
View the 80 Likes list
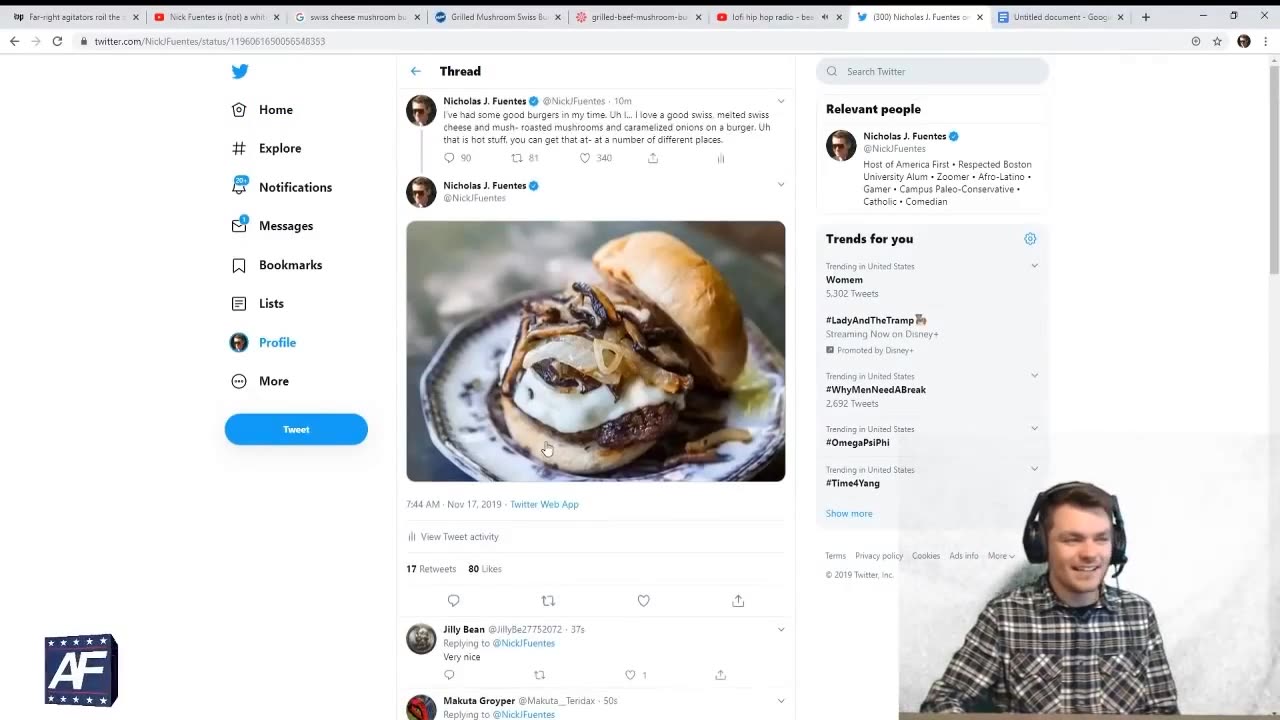(485, 569)
